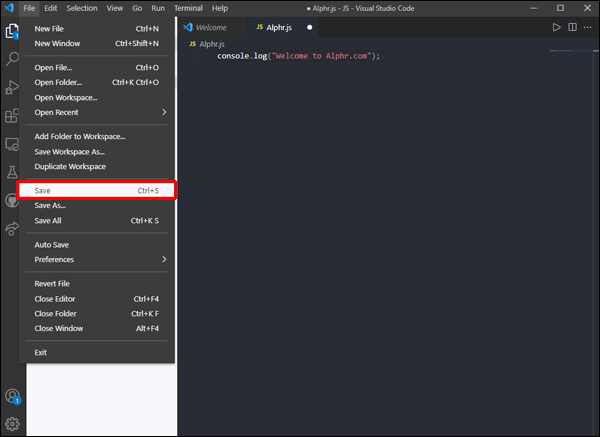Click the VS Code logo in title bar
Image resolution: width=600 pixels, height=437 pixels.
tap(9, 8)
